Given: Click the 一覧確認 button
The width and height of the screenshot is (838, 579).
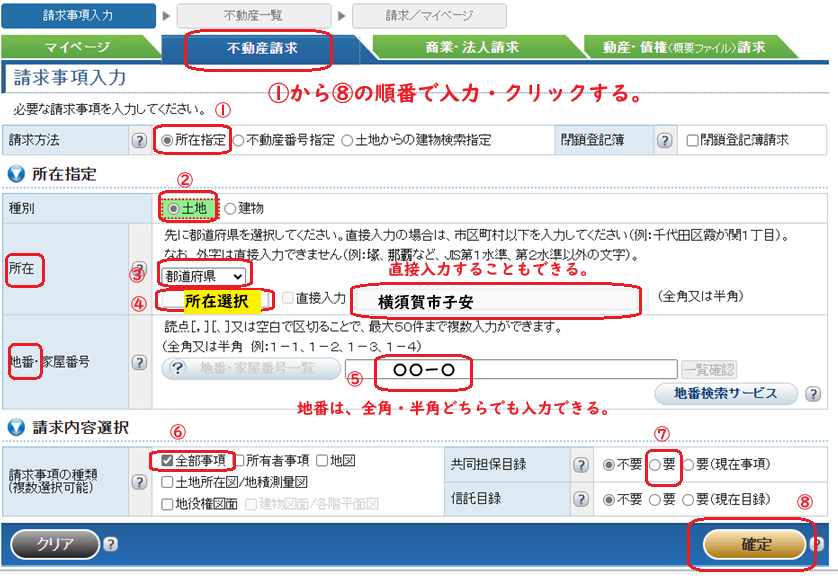Looking at the screenshot, I should point(709,369).
